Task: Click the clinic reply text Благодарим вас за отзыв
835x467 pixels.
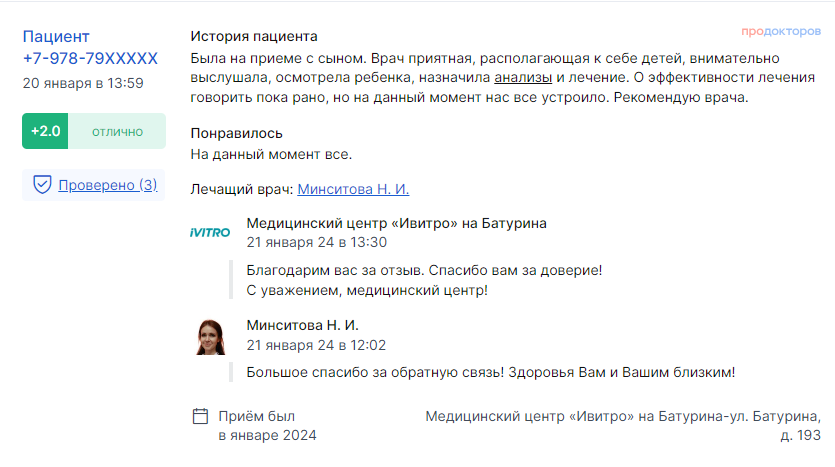Action: [425, 271]
